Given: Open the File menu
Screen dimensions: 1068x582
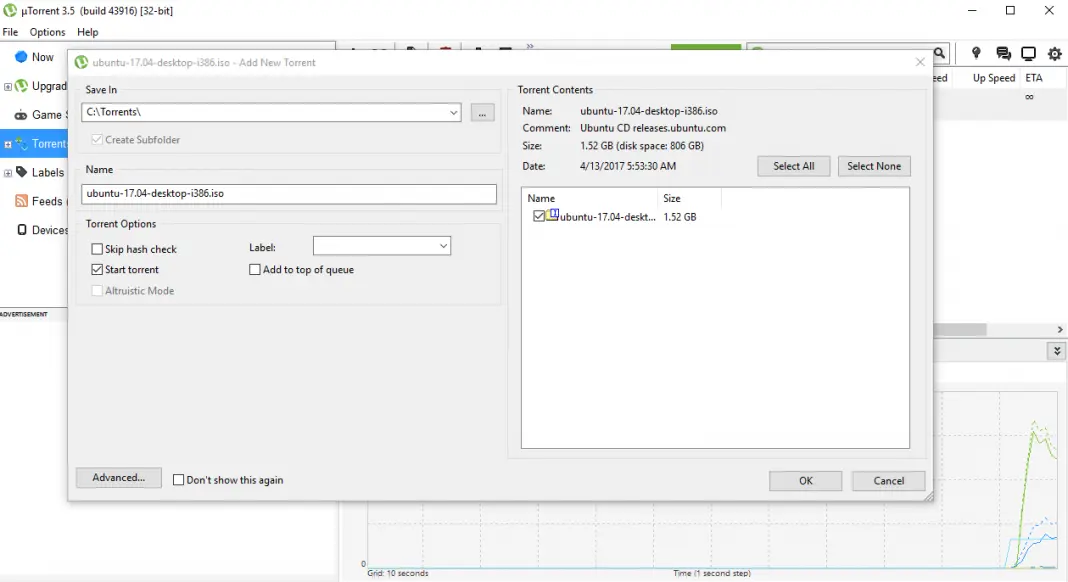Looking at the screenshot, I should pyautogui.click(x=10, y=32).
